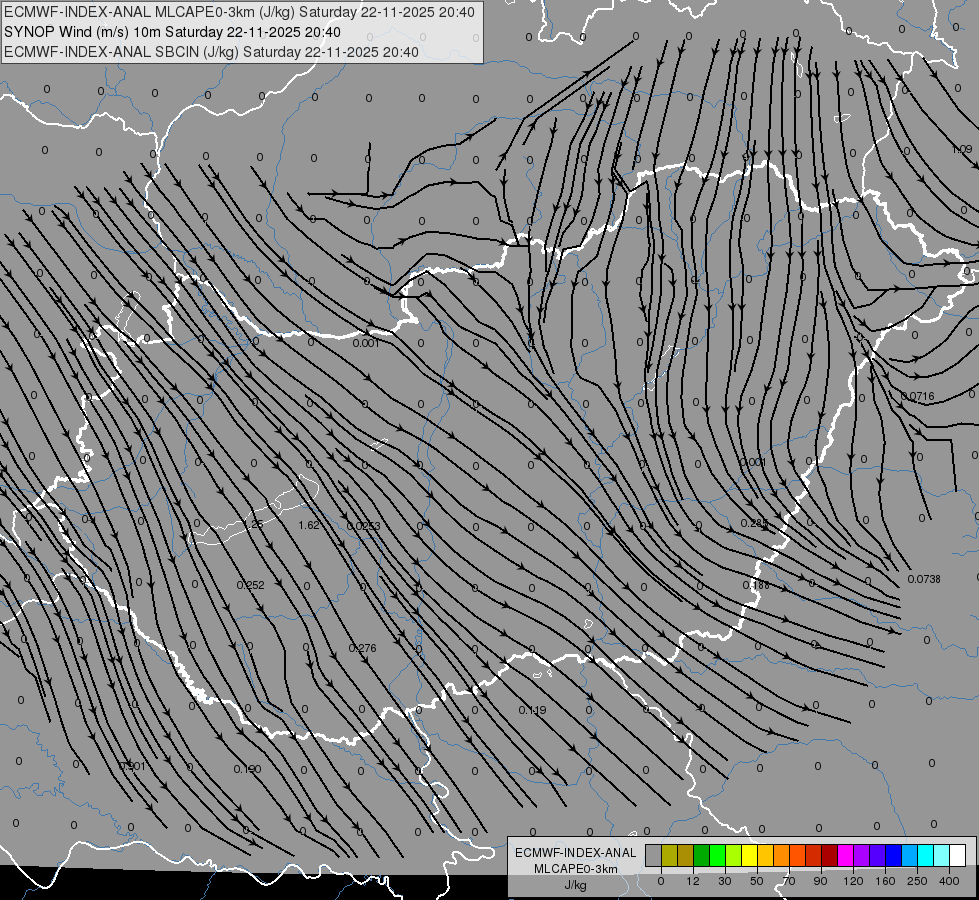Screen dimensions: 979x900
Task: Click the bright yellow legend swatch
Action: coord(749,855)
